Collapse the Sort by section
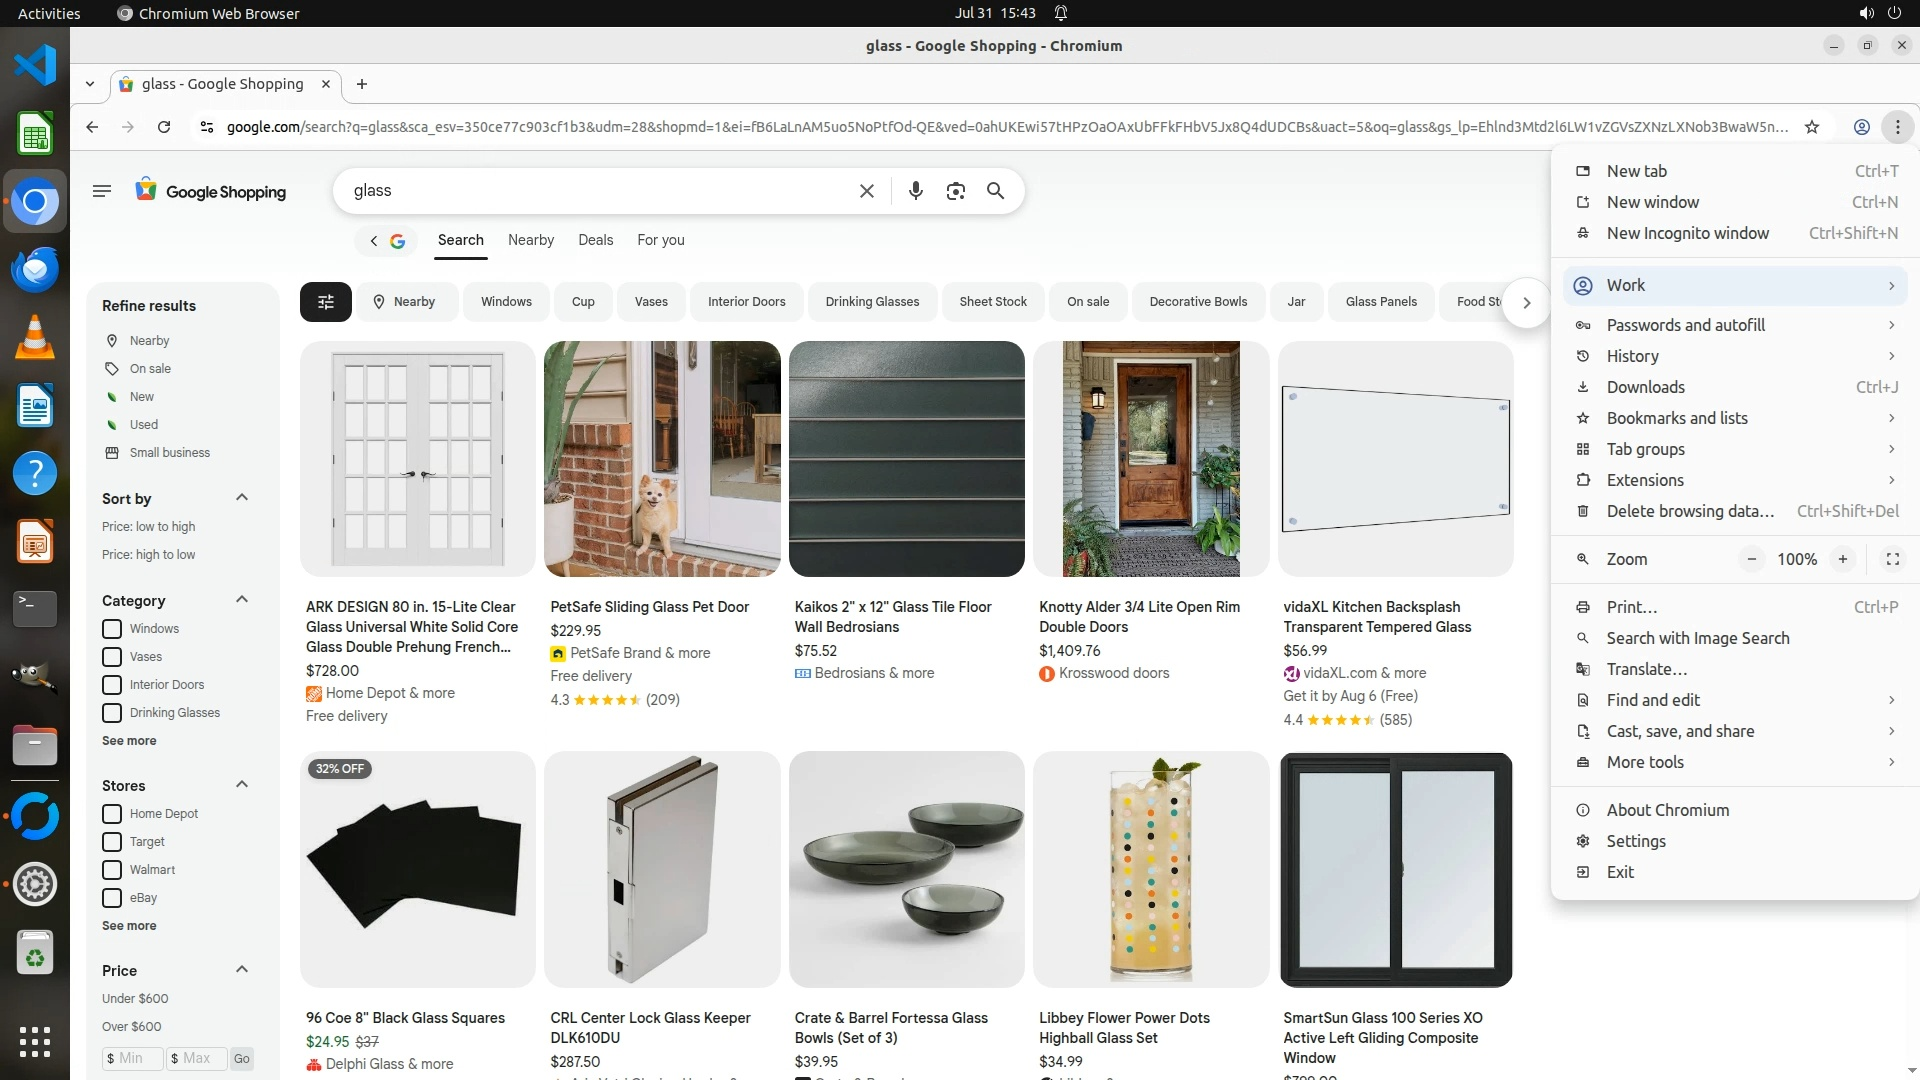 pyautogui.click(x=241, y=498)
